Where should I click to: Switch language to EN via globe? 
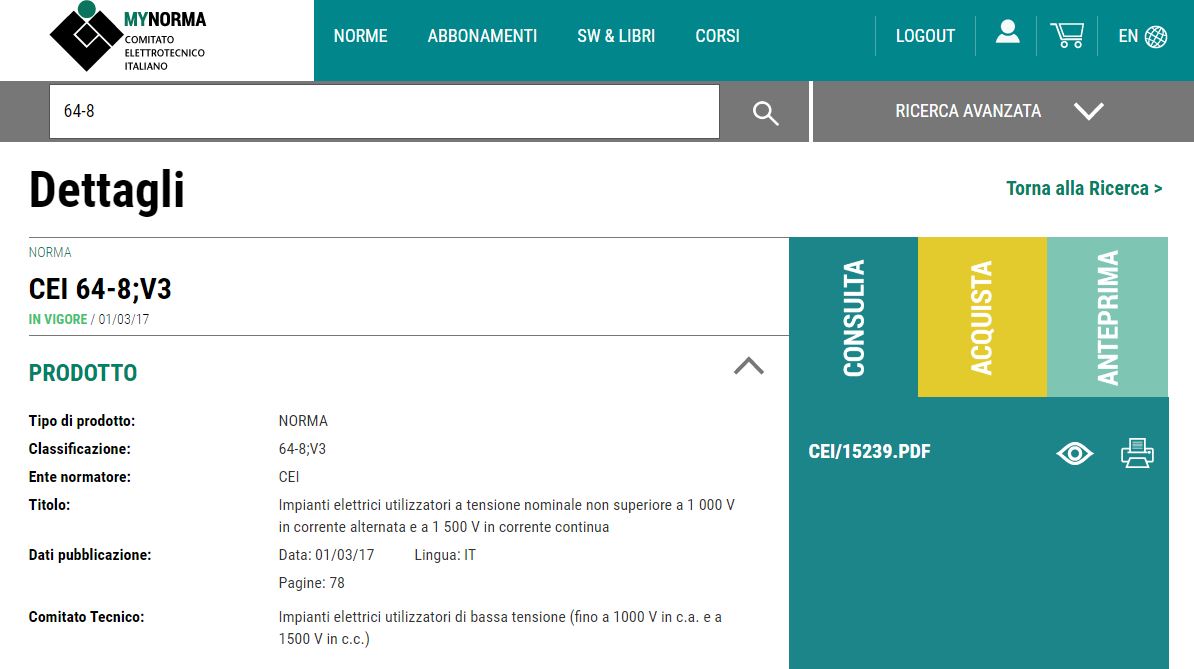point(1142,36)
